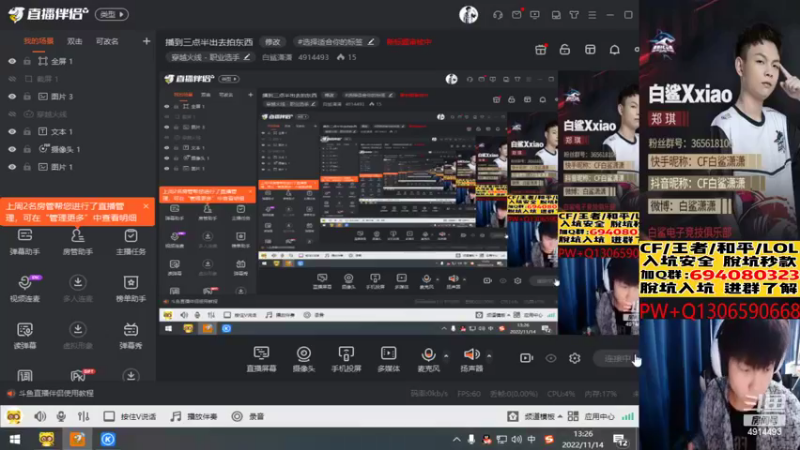Add 手机投屏 phone cast source
This screenshot has height=450, width=800.
tap(346, 359)
